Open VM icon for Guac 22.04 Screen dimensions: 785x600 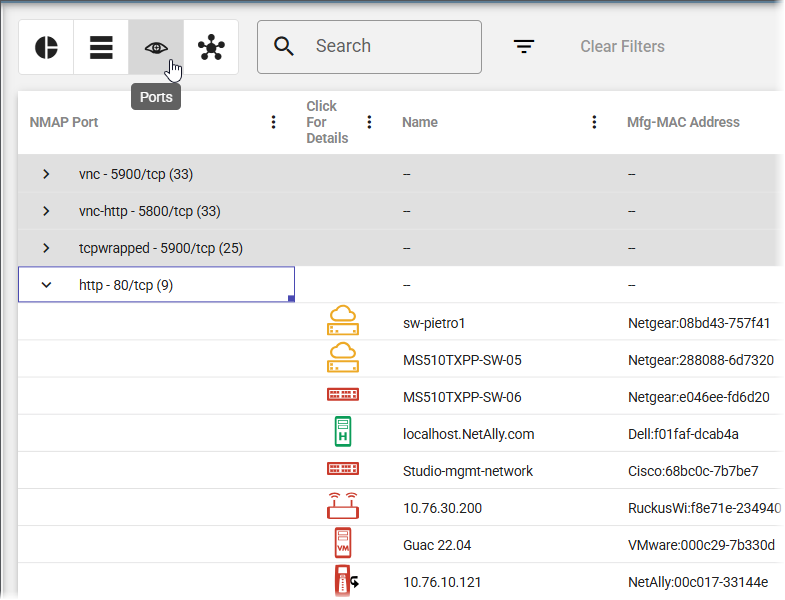pos(343,543)
